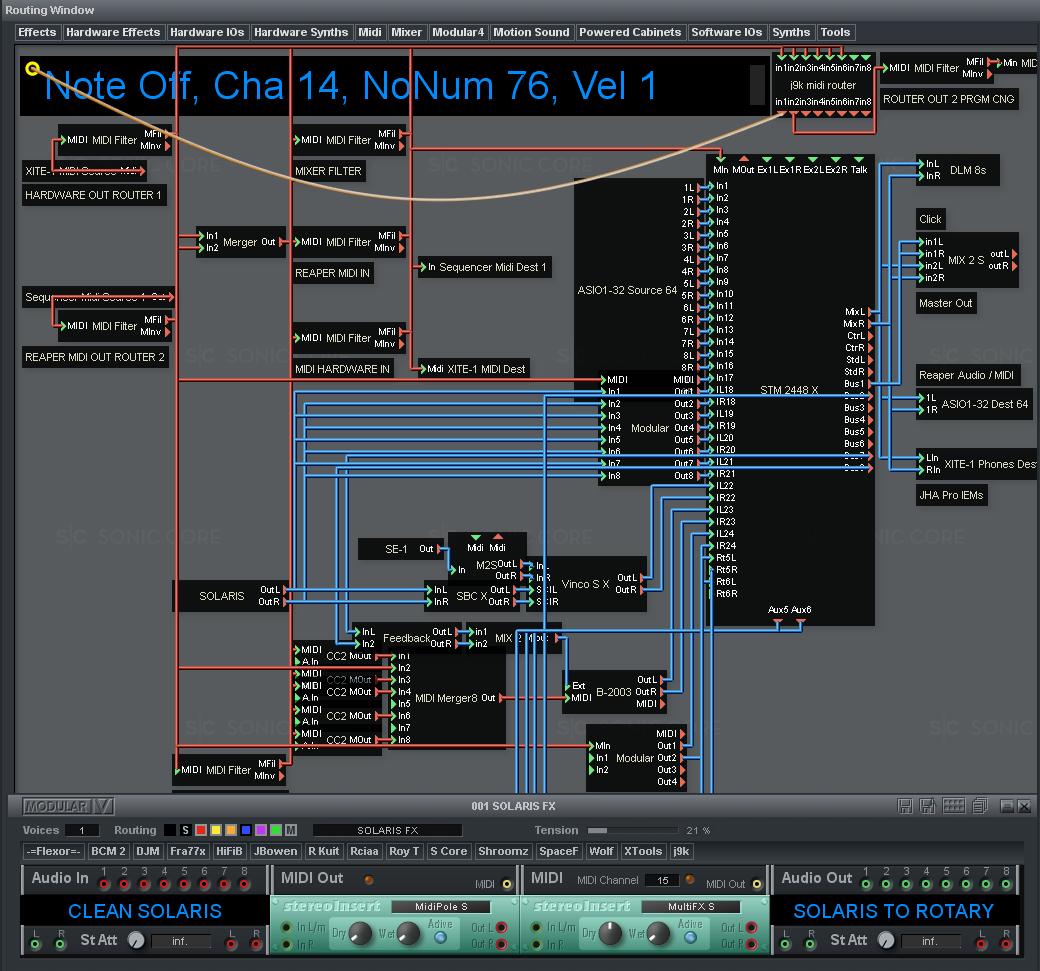Viewport: 1040px width, 971px height.
Task: Click Audio Out jack number 1
Action: pyautogui.click(x=866, y=884)
